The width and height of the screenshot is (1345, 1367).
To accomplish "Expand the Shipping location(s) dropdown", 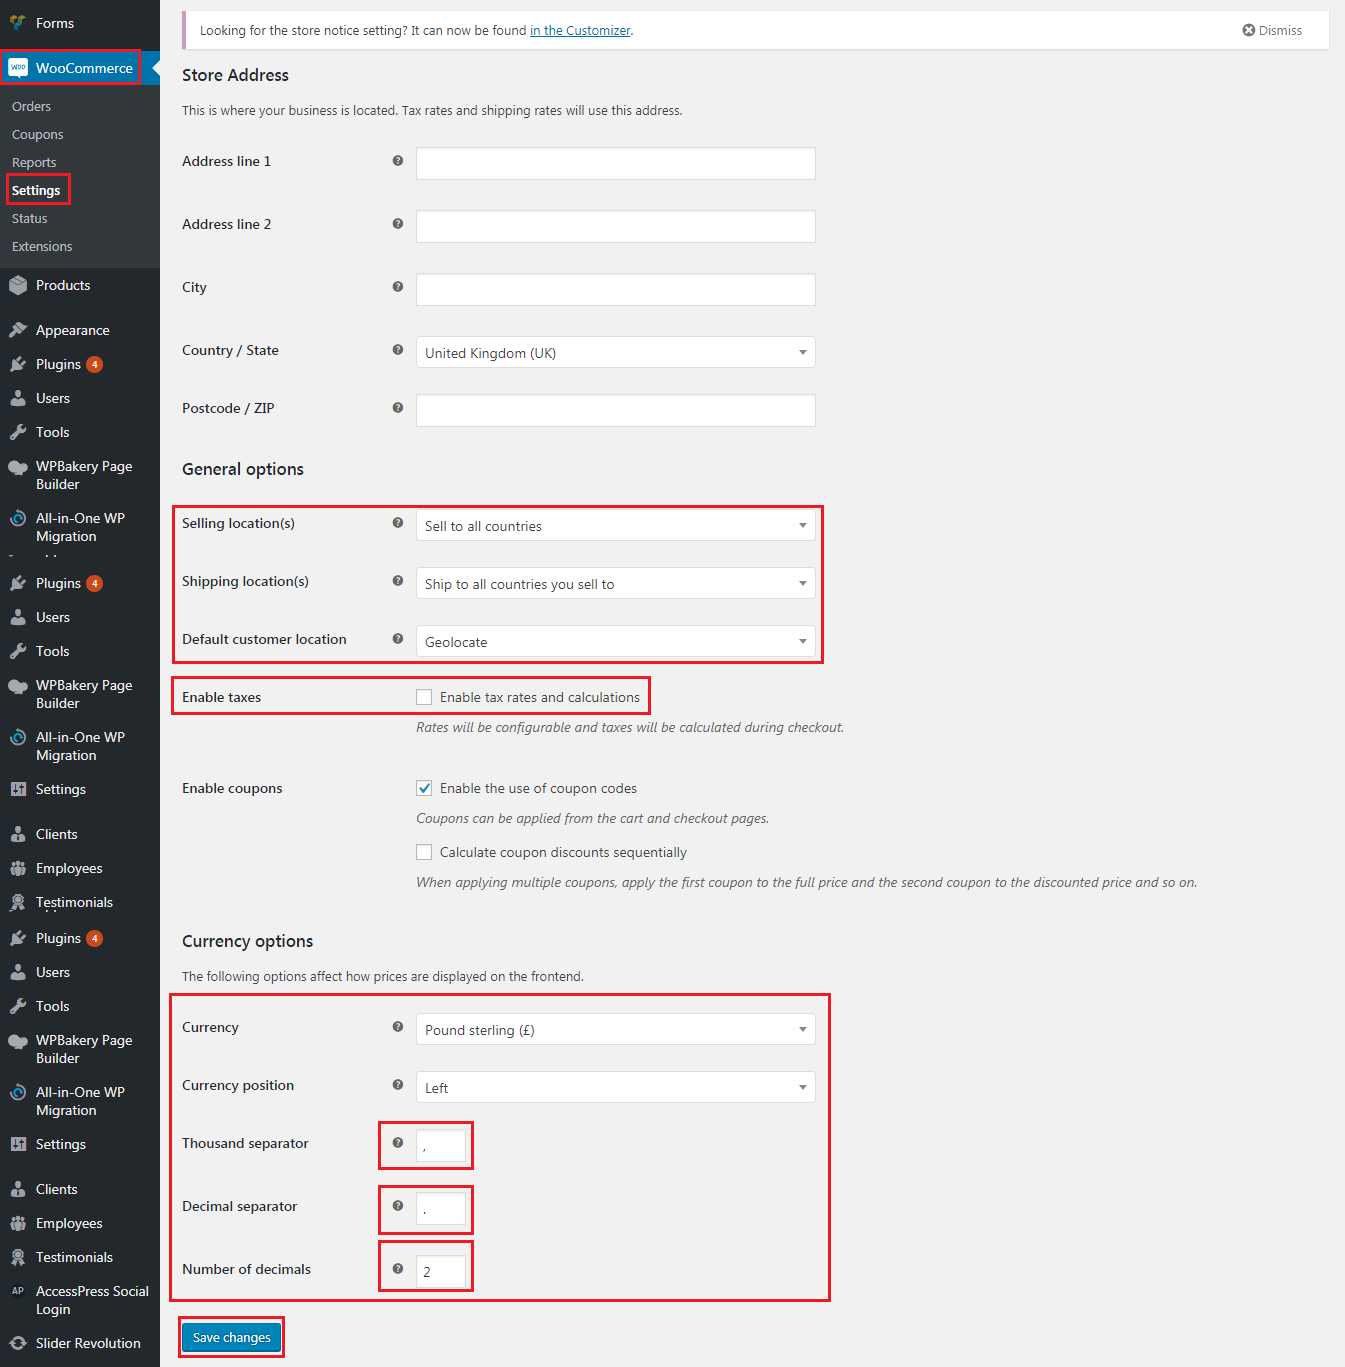I will point(615,583).
